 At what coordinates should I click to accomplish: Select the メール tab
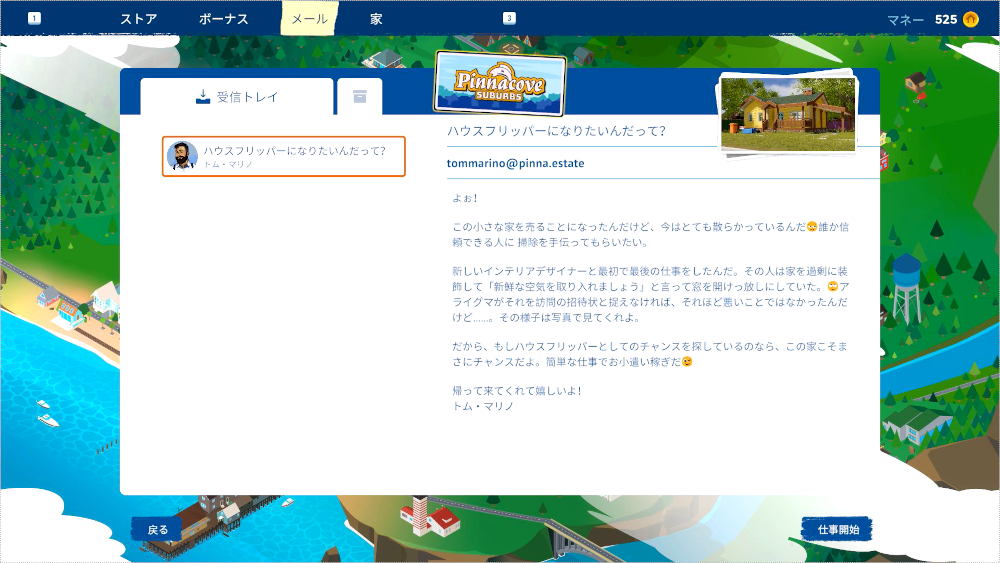pyautogui.click(x=309, y=18)
